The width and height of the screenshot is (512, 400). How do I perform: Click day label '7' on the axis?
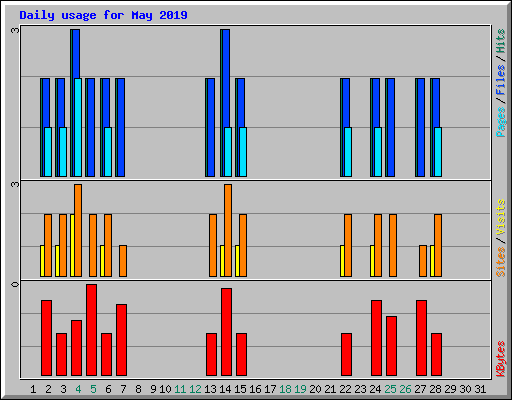click(123, 389)
